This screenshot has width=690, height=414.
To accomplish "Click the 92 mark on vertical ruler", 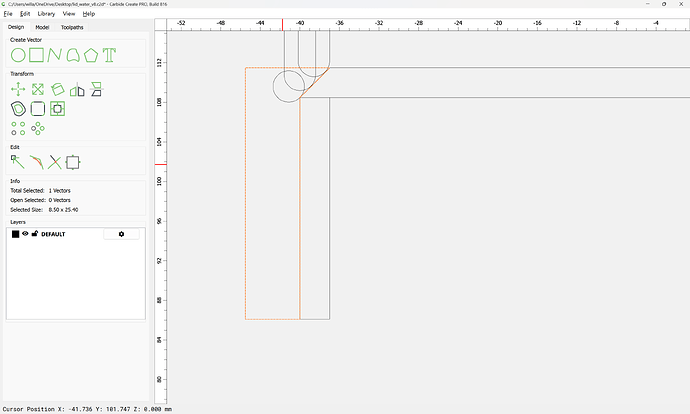I will click(159, 260).
